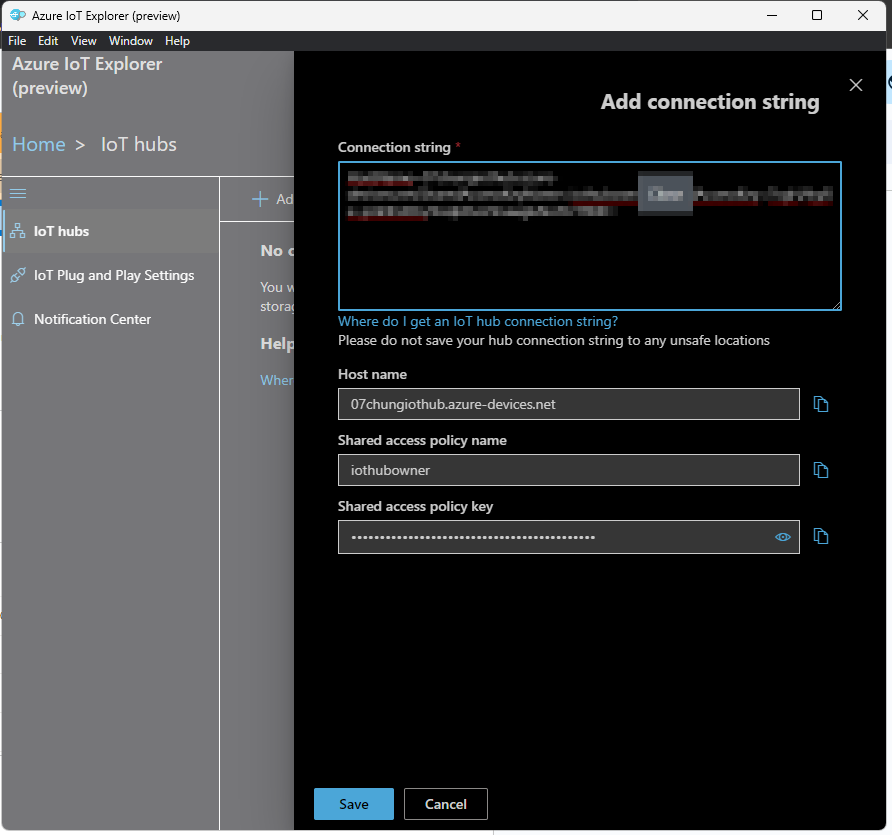Open the File menu
892x835 pixels.
17,41
